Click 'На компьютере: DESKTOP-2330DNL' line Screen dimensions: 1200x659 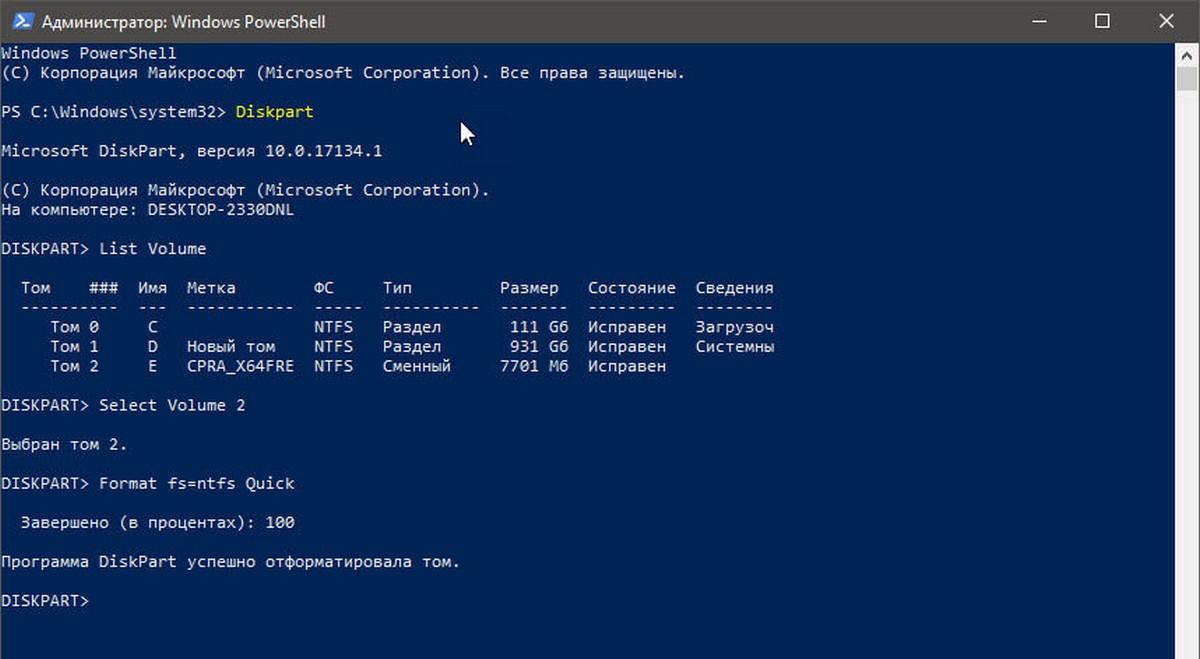pos(147,210)
